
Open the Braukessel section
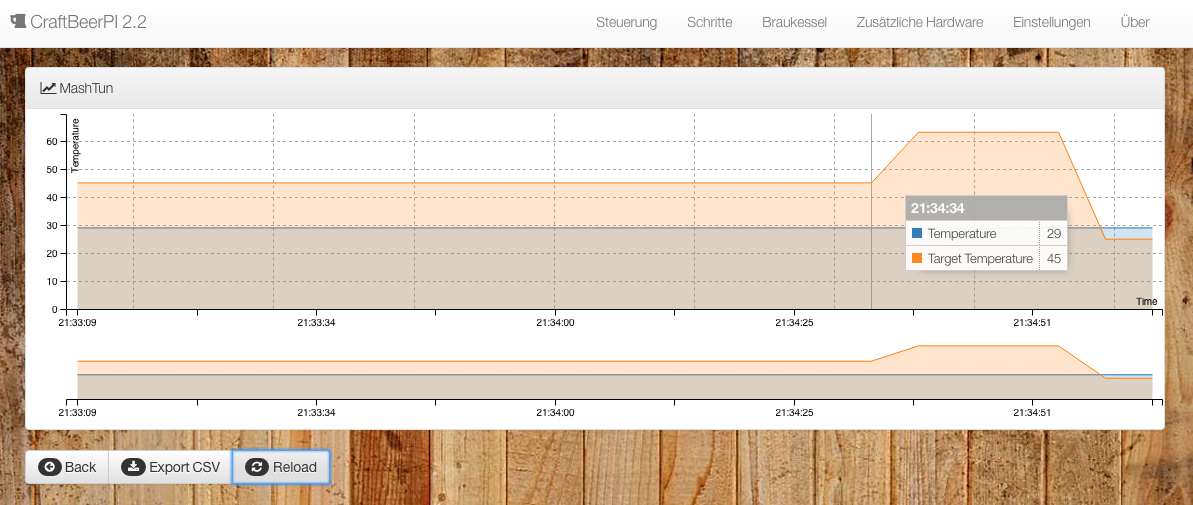(x=794, y=22)
